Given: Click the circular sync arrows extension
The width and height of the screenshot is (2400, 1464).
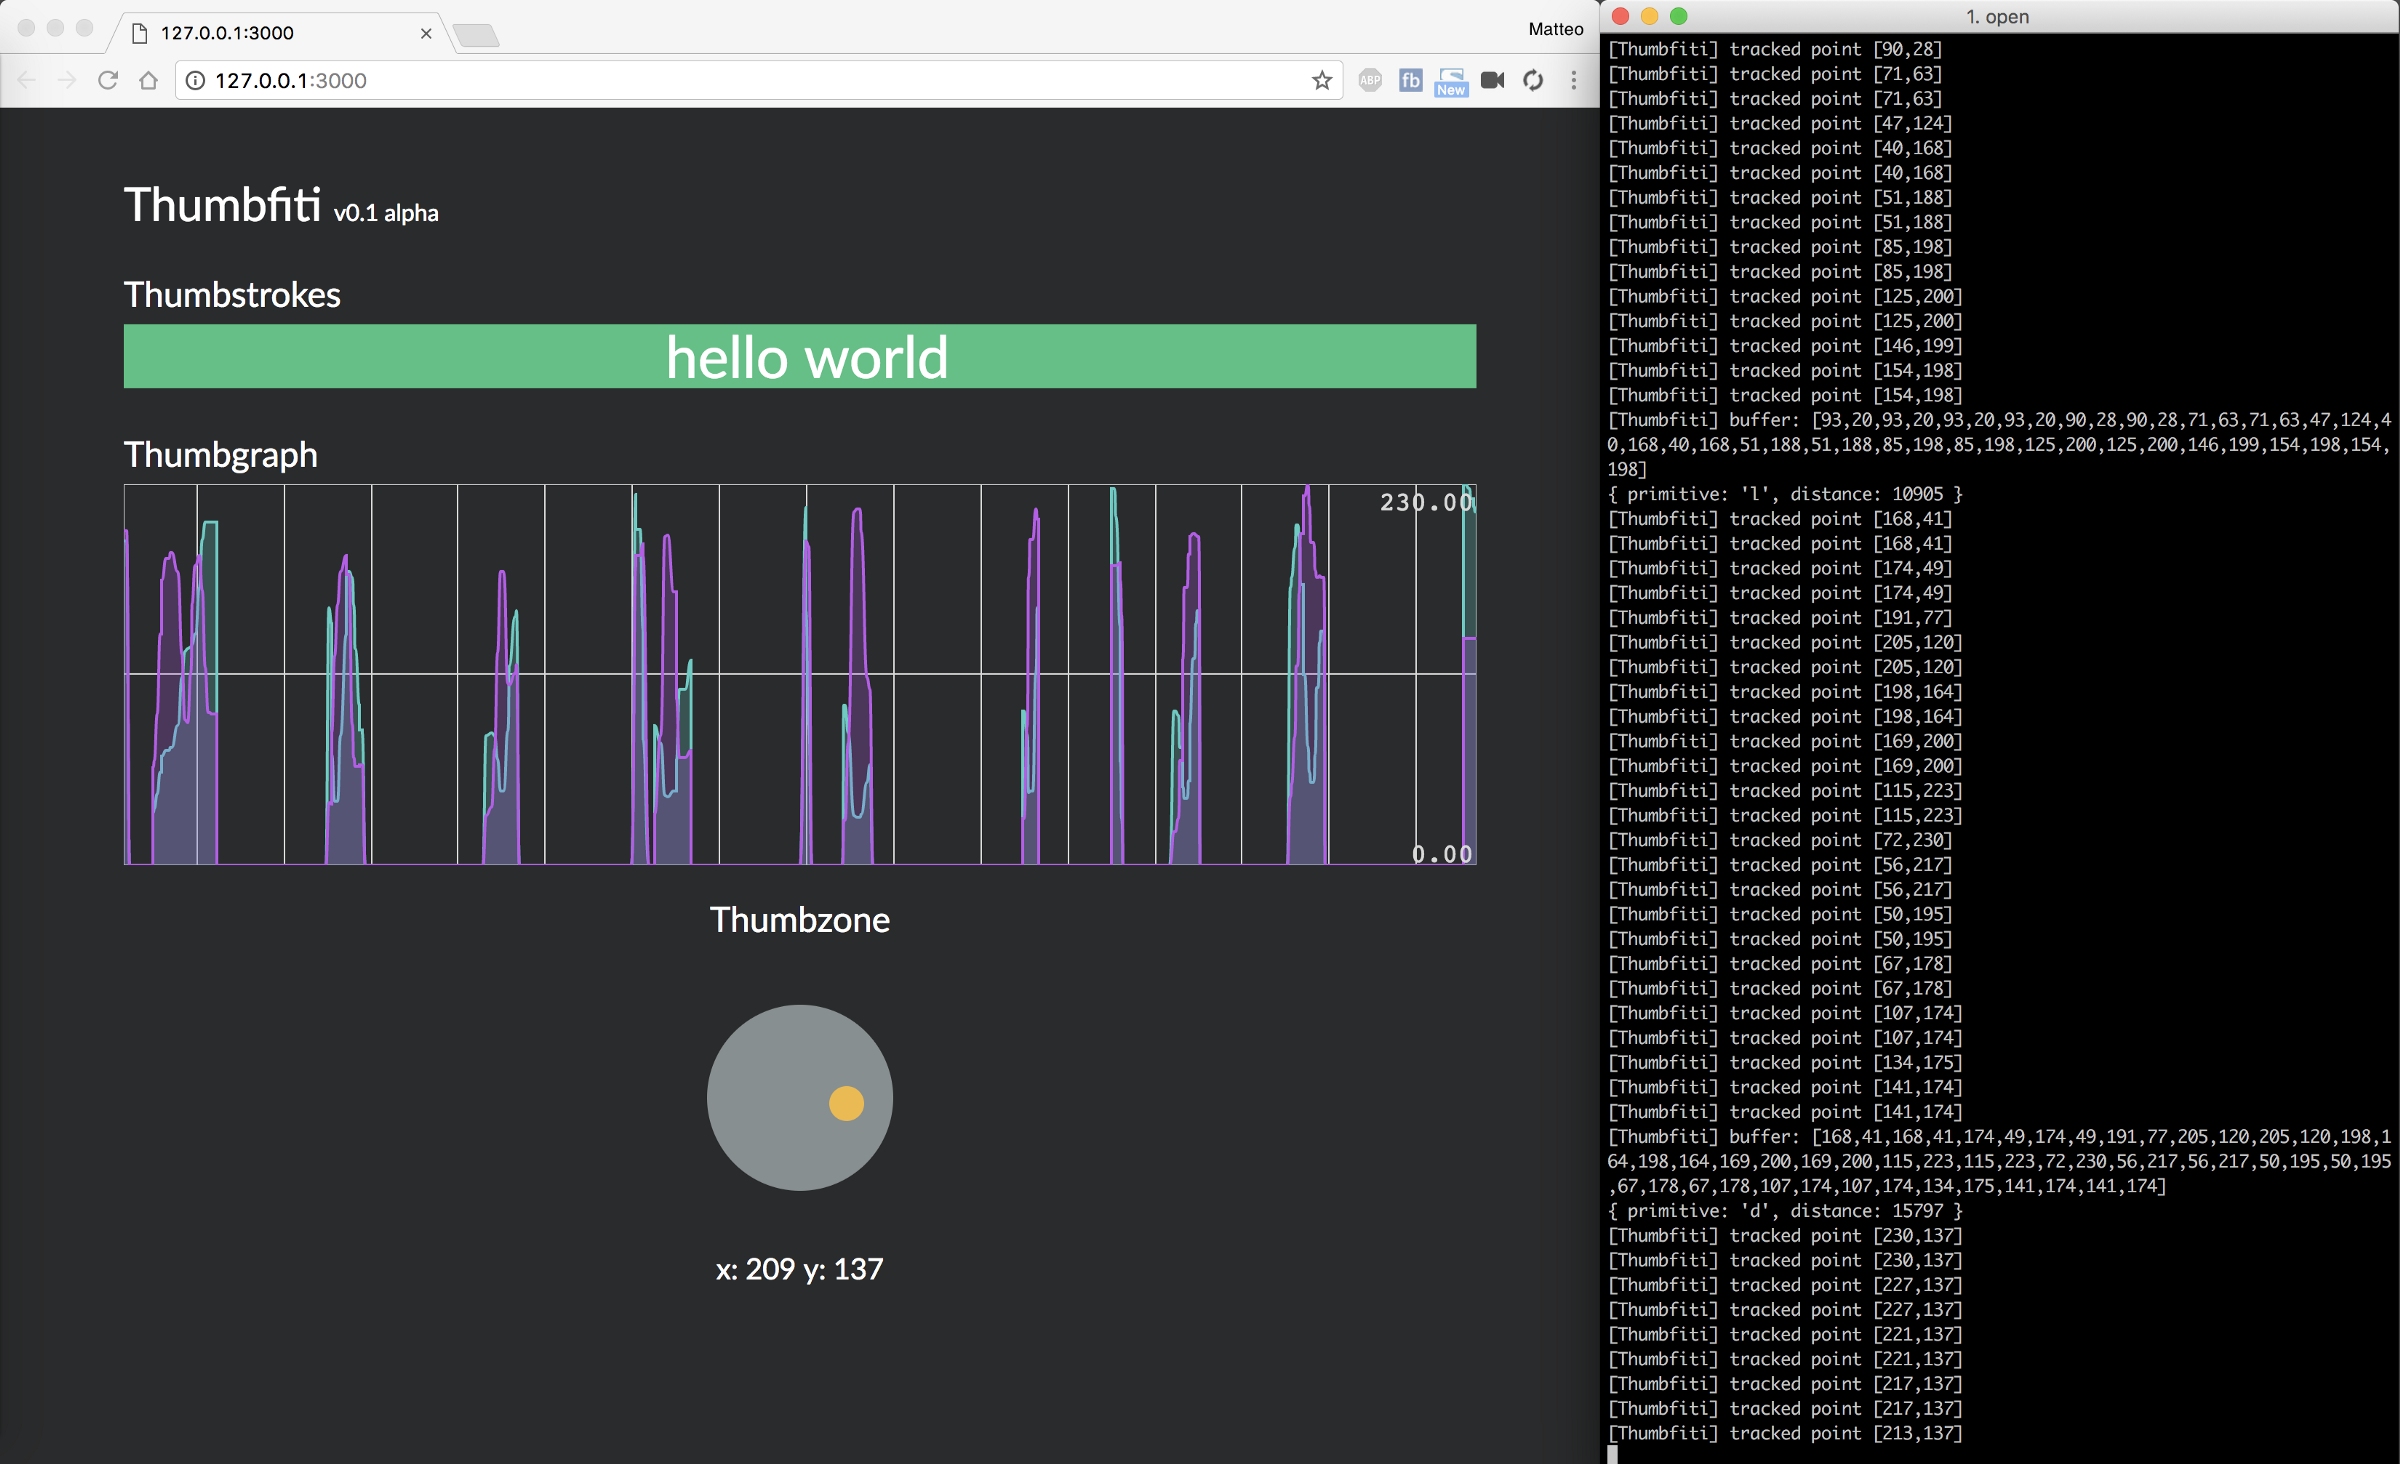Looking at the screenshot, I should coord(1533,80).
